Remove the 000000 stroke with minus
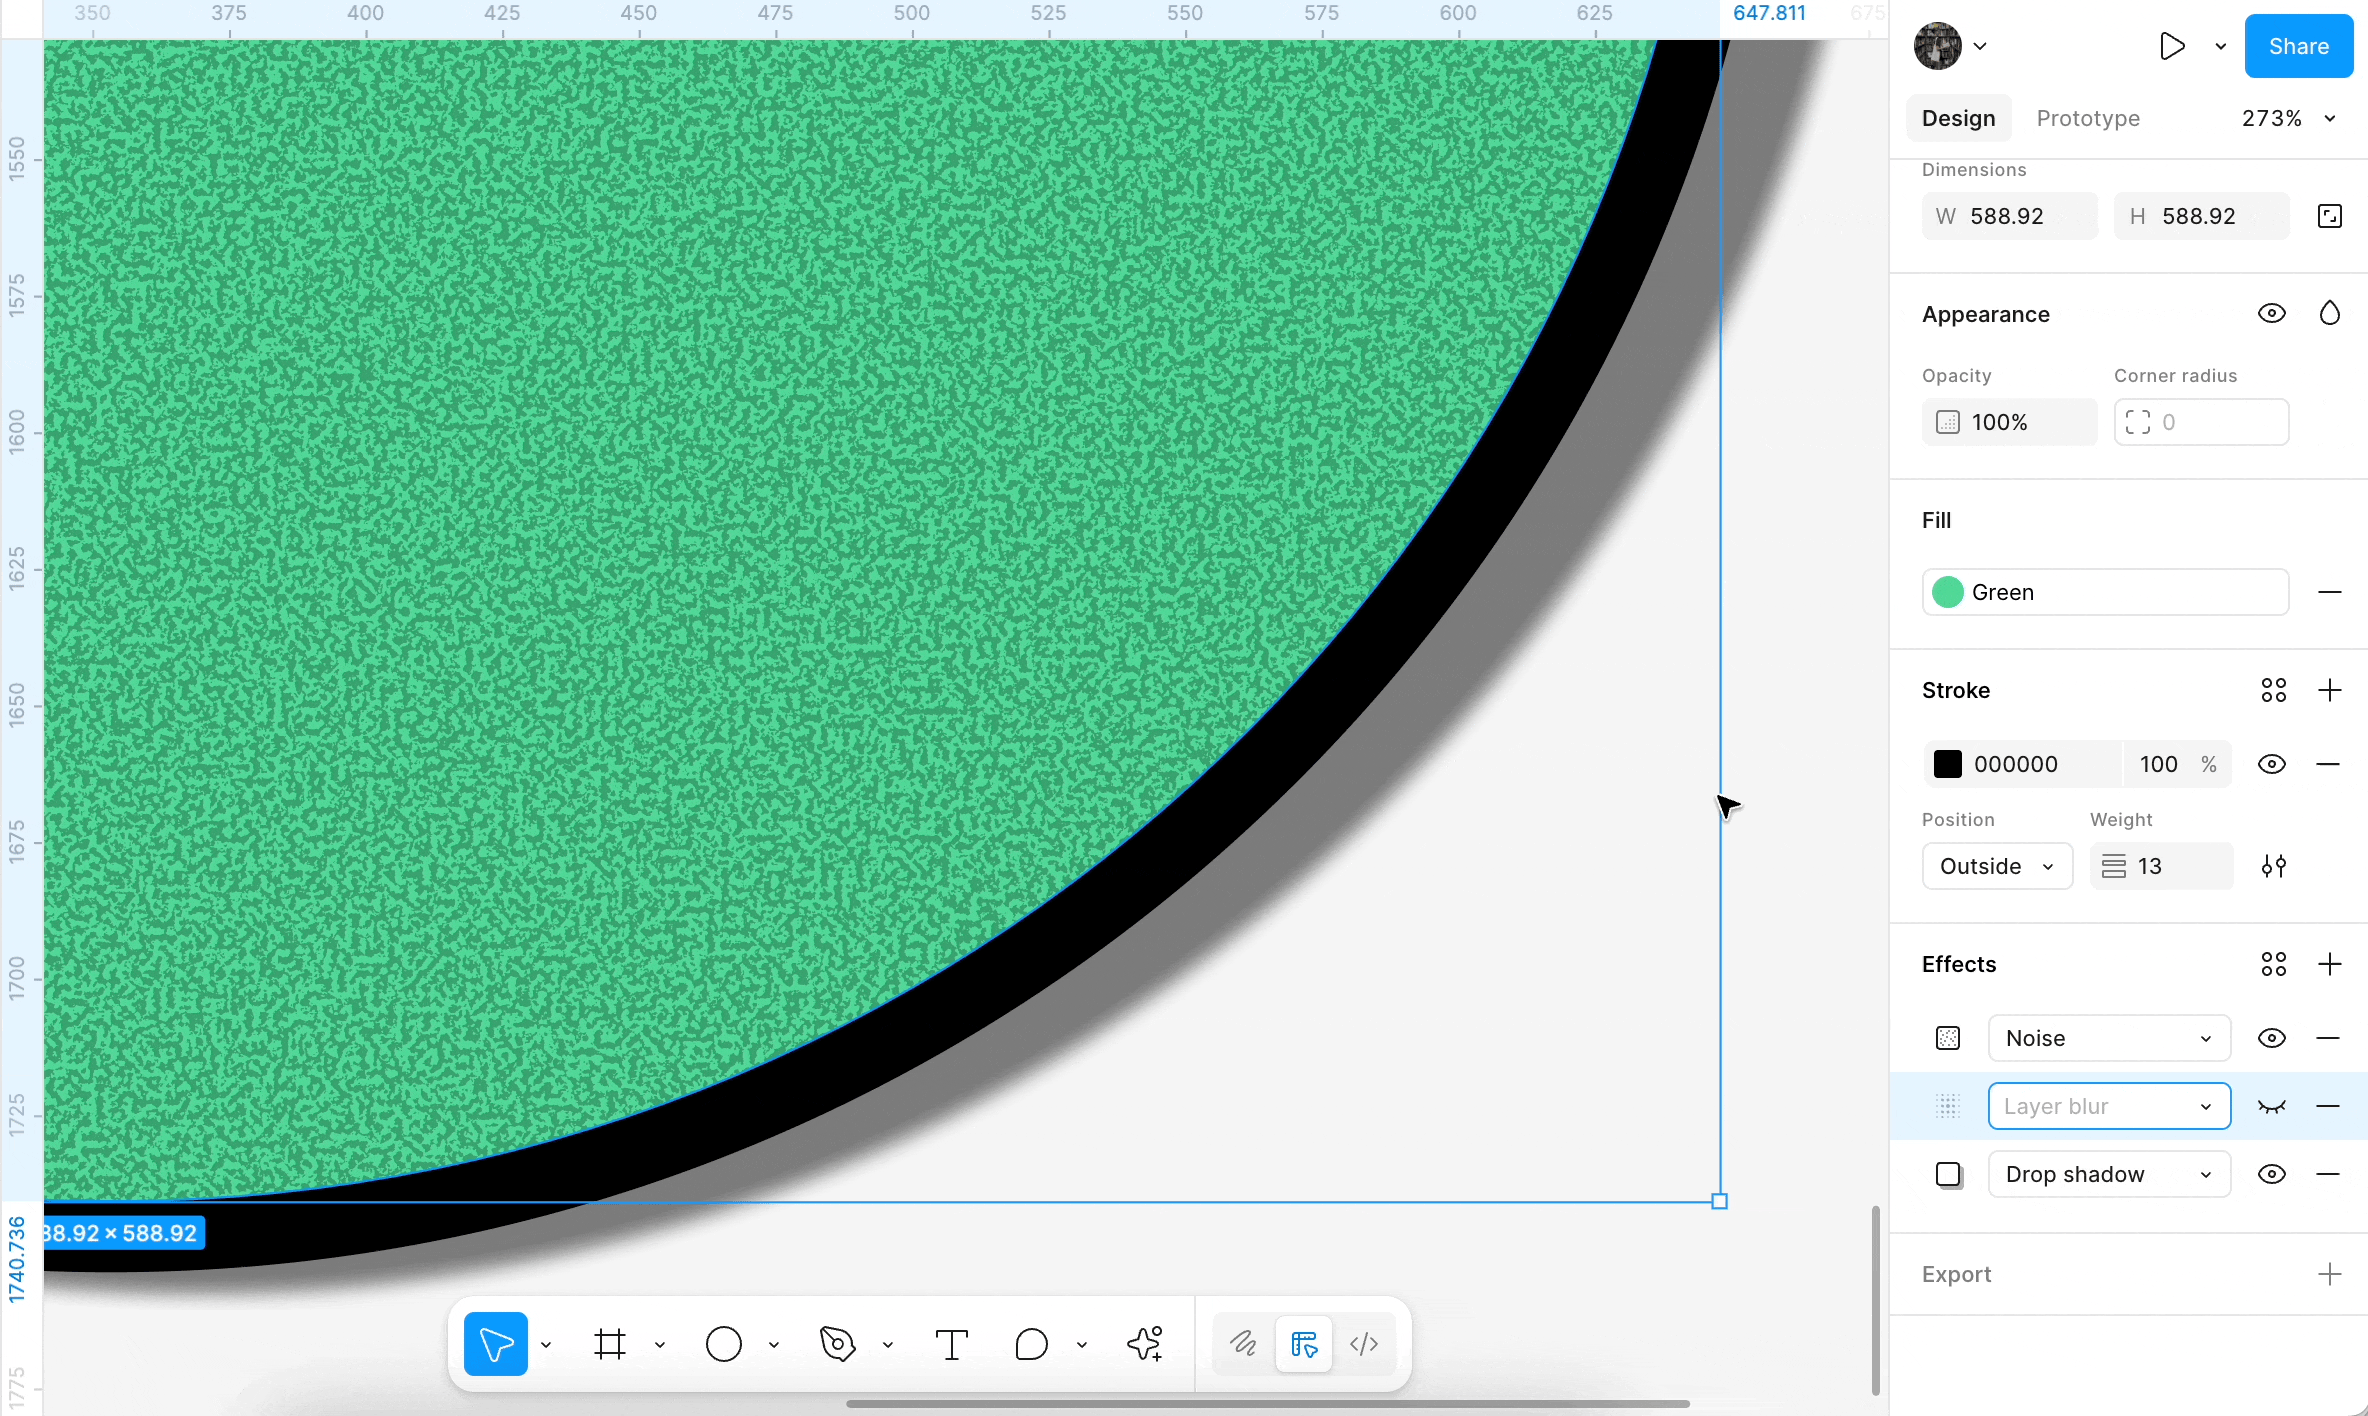 (2328, 764)
